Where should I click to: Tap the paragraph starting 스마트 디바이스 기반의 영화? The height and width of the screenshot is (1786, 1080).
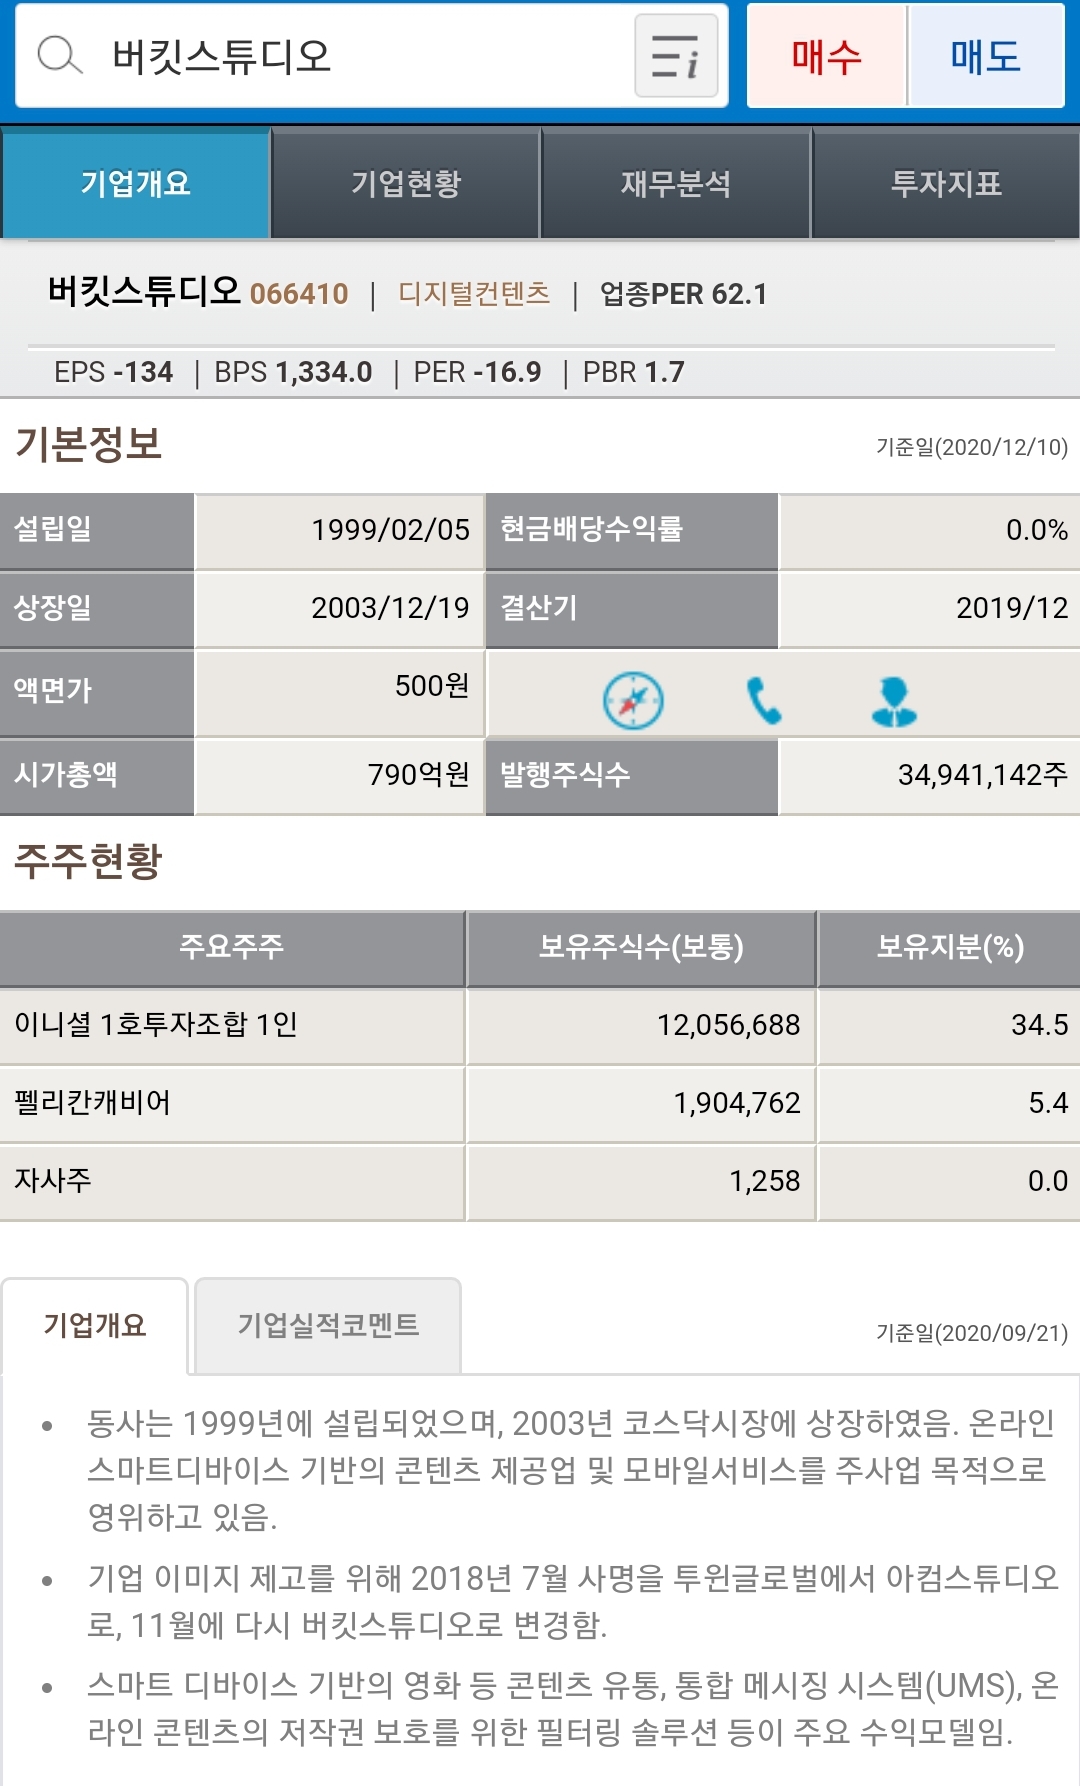click(572, 1708)
